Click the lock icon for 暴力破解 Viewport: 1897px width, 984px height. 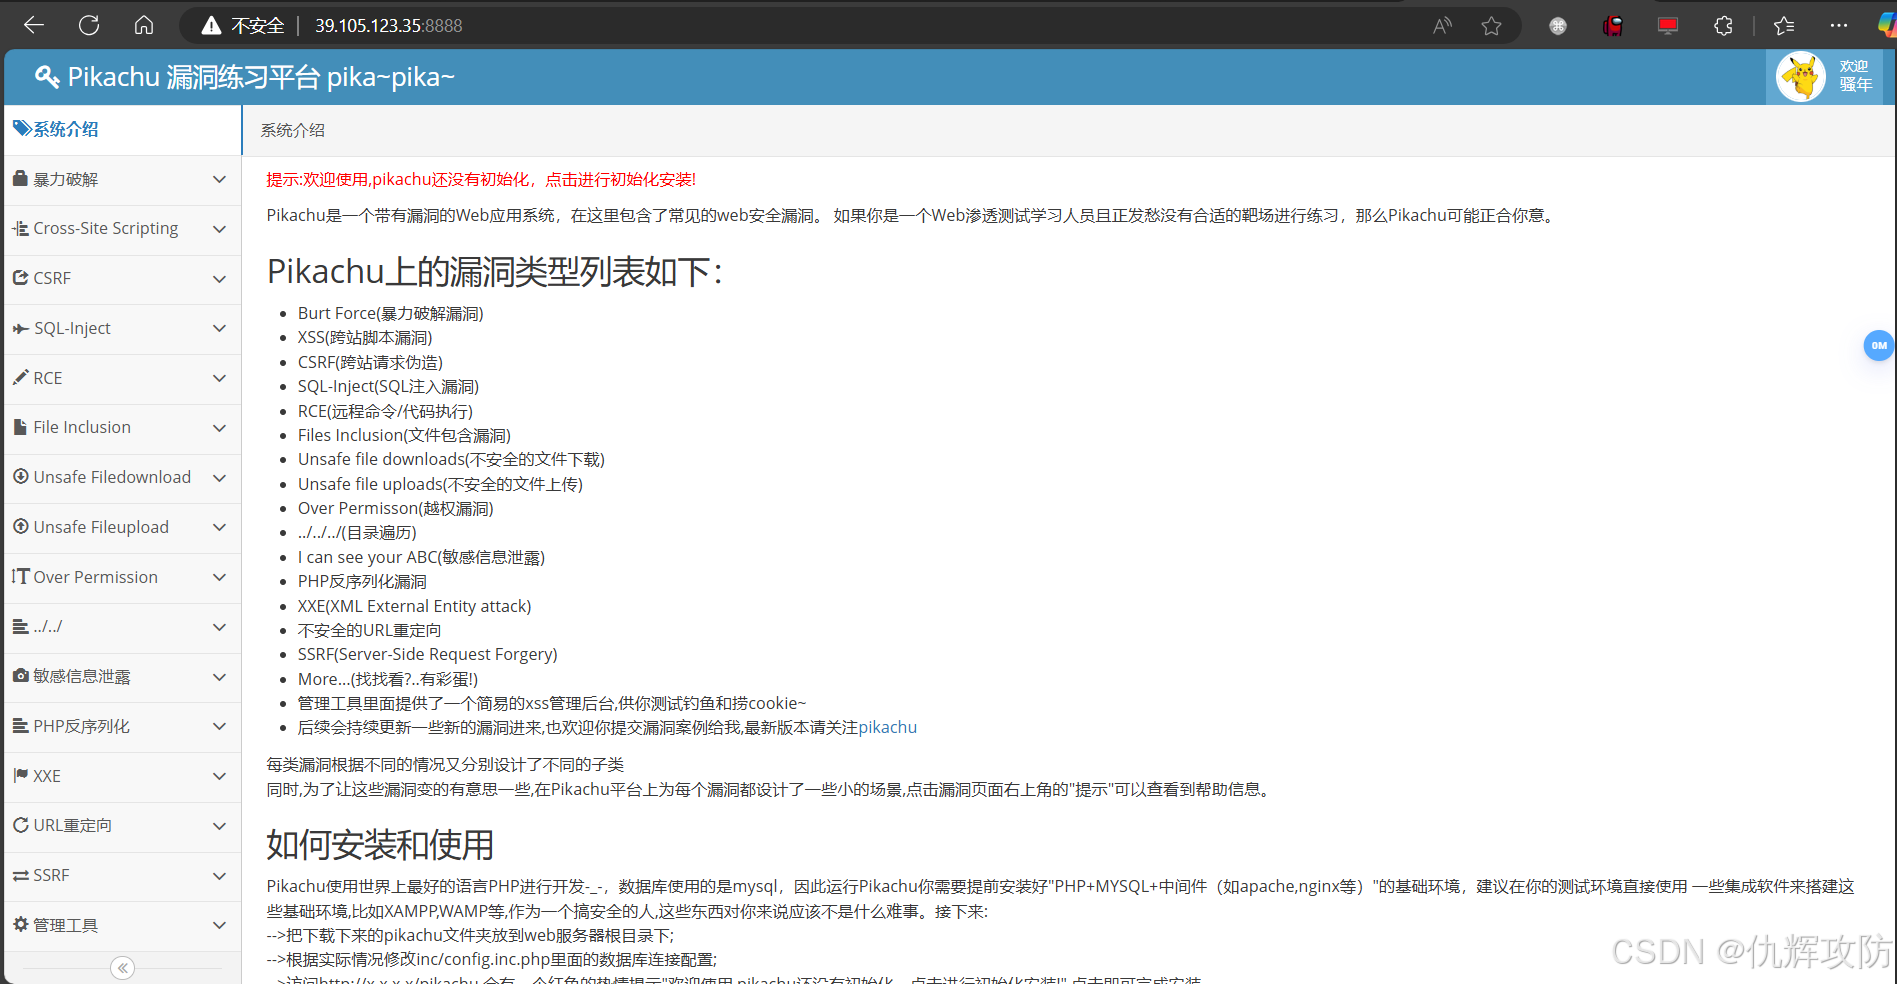click(20, 178)
